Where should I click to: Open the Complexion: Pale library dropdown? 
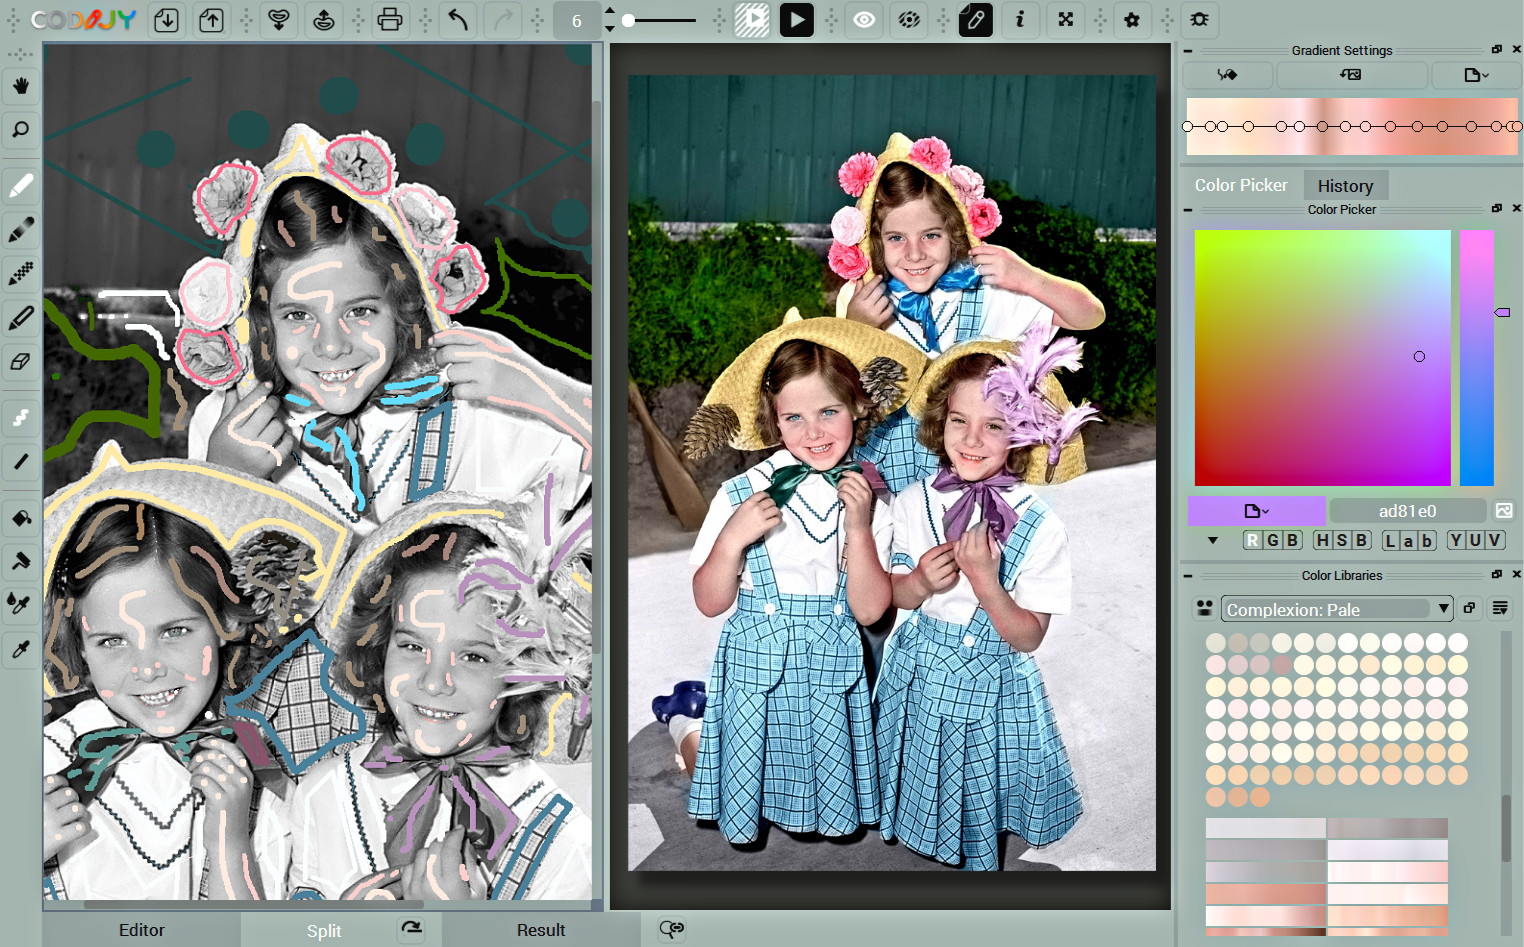(x=1336, y=609)
